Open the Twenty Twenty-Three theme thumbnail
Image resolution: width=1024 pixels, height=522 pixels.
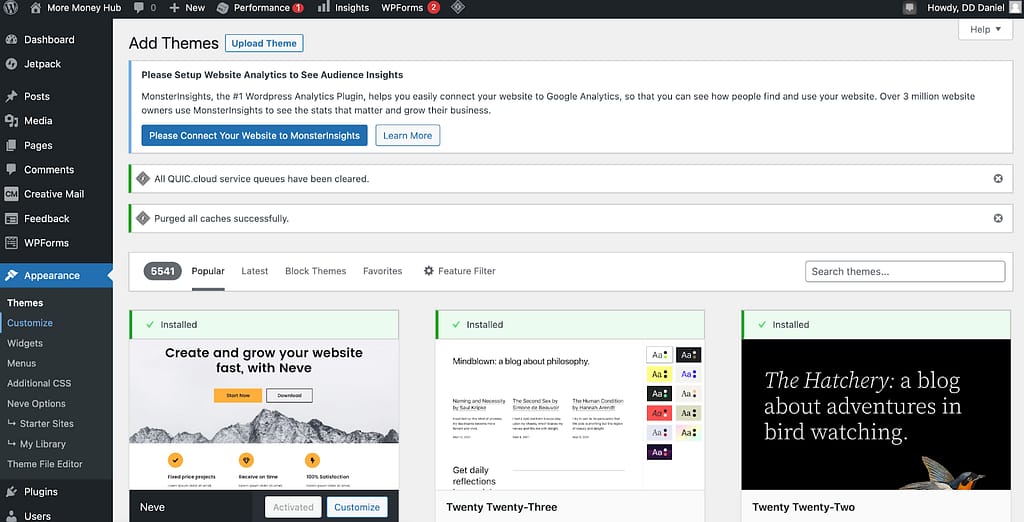(x=570, y=414)
